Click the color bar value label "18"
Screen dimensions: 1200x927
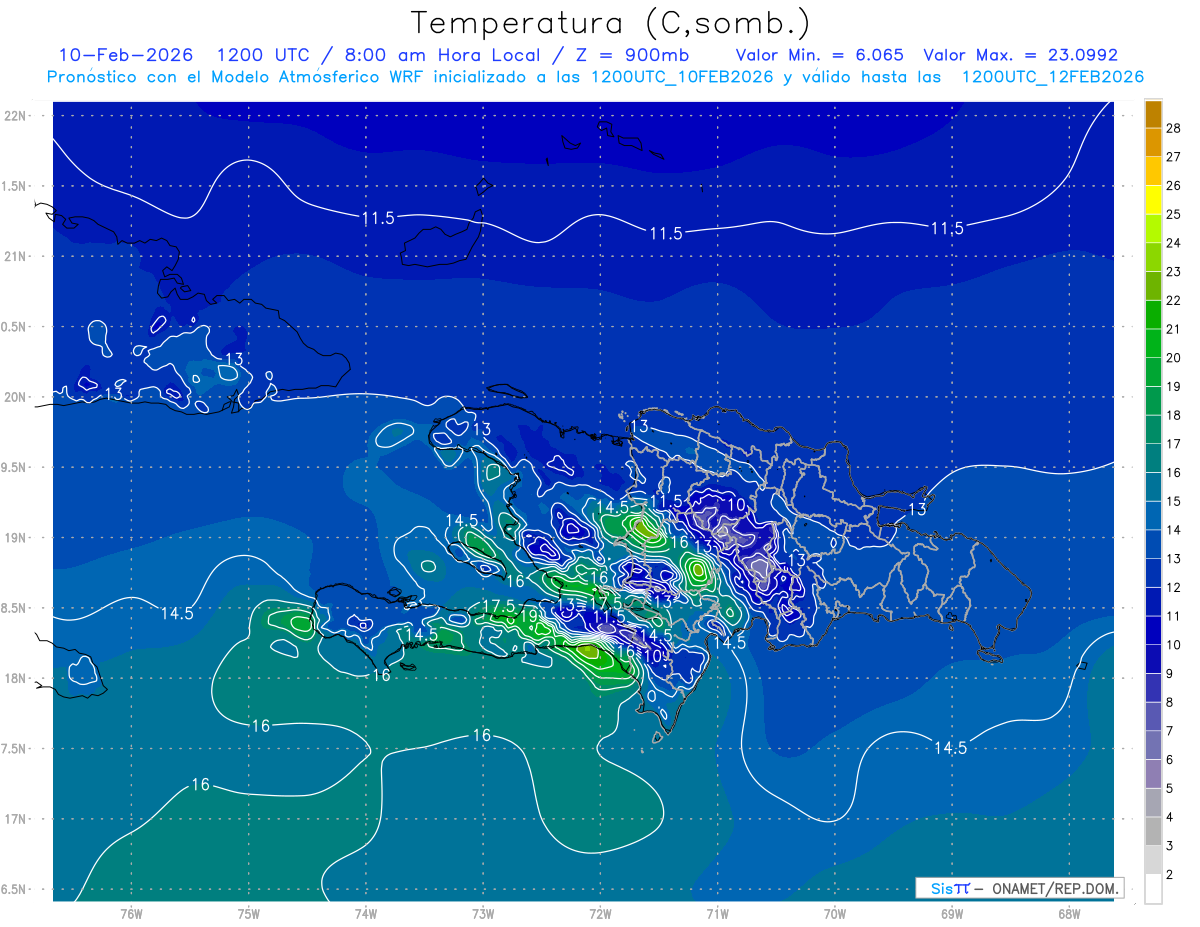[x=1174, y=415]
